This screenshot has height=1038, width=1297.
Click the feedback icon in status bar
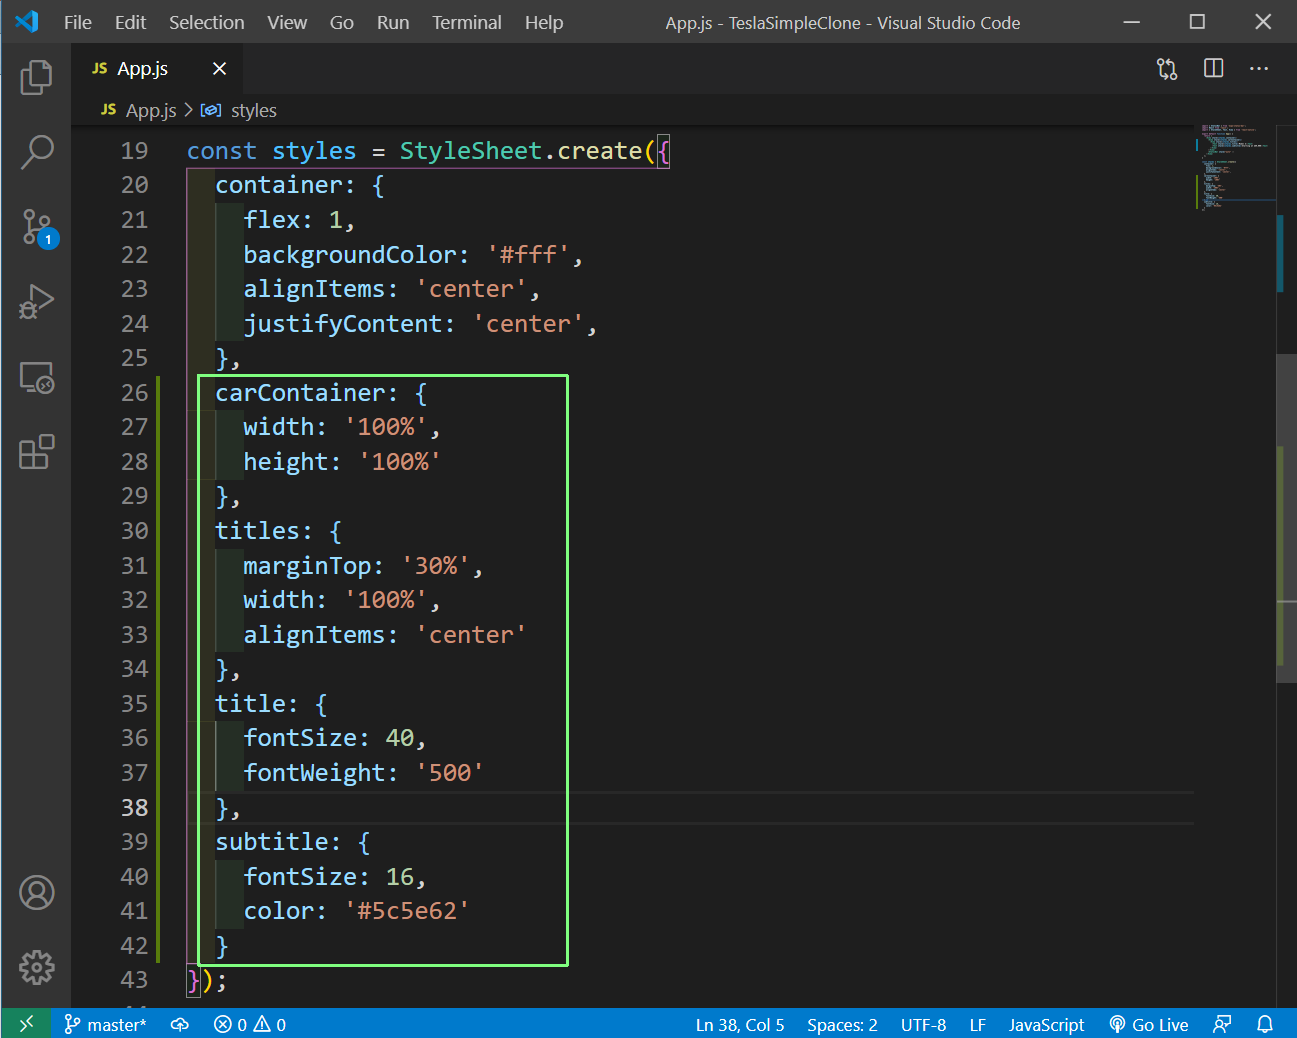[1222, 1024]
